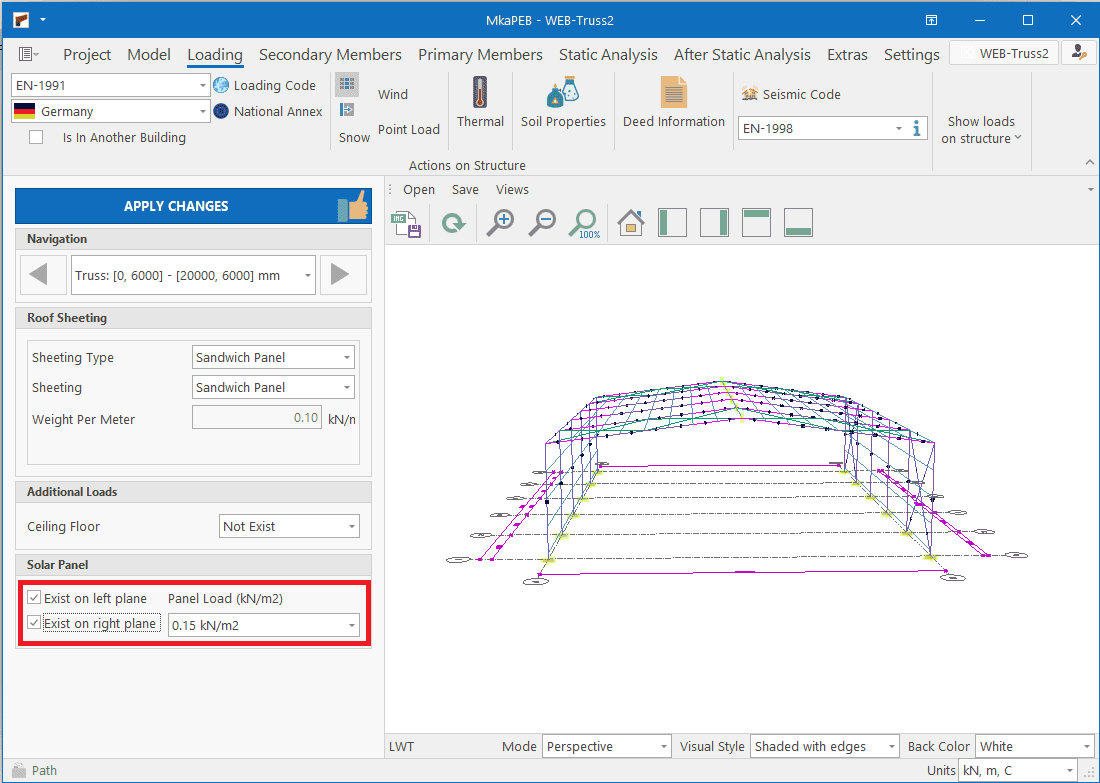Click the zoom out magnifier icon
The height and width of the screenshot is (783, 1100).
pos(541,222)
